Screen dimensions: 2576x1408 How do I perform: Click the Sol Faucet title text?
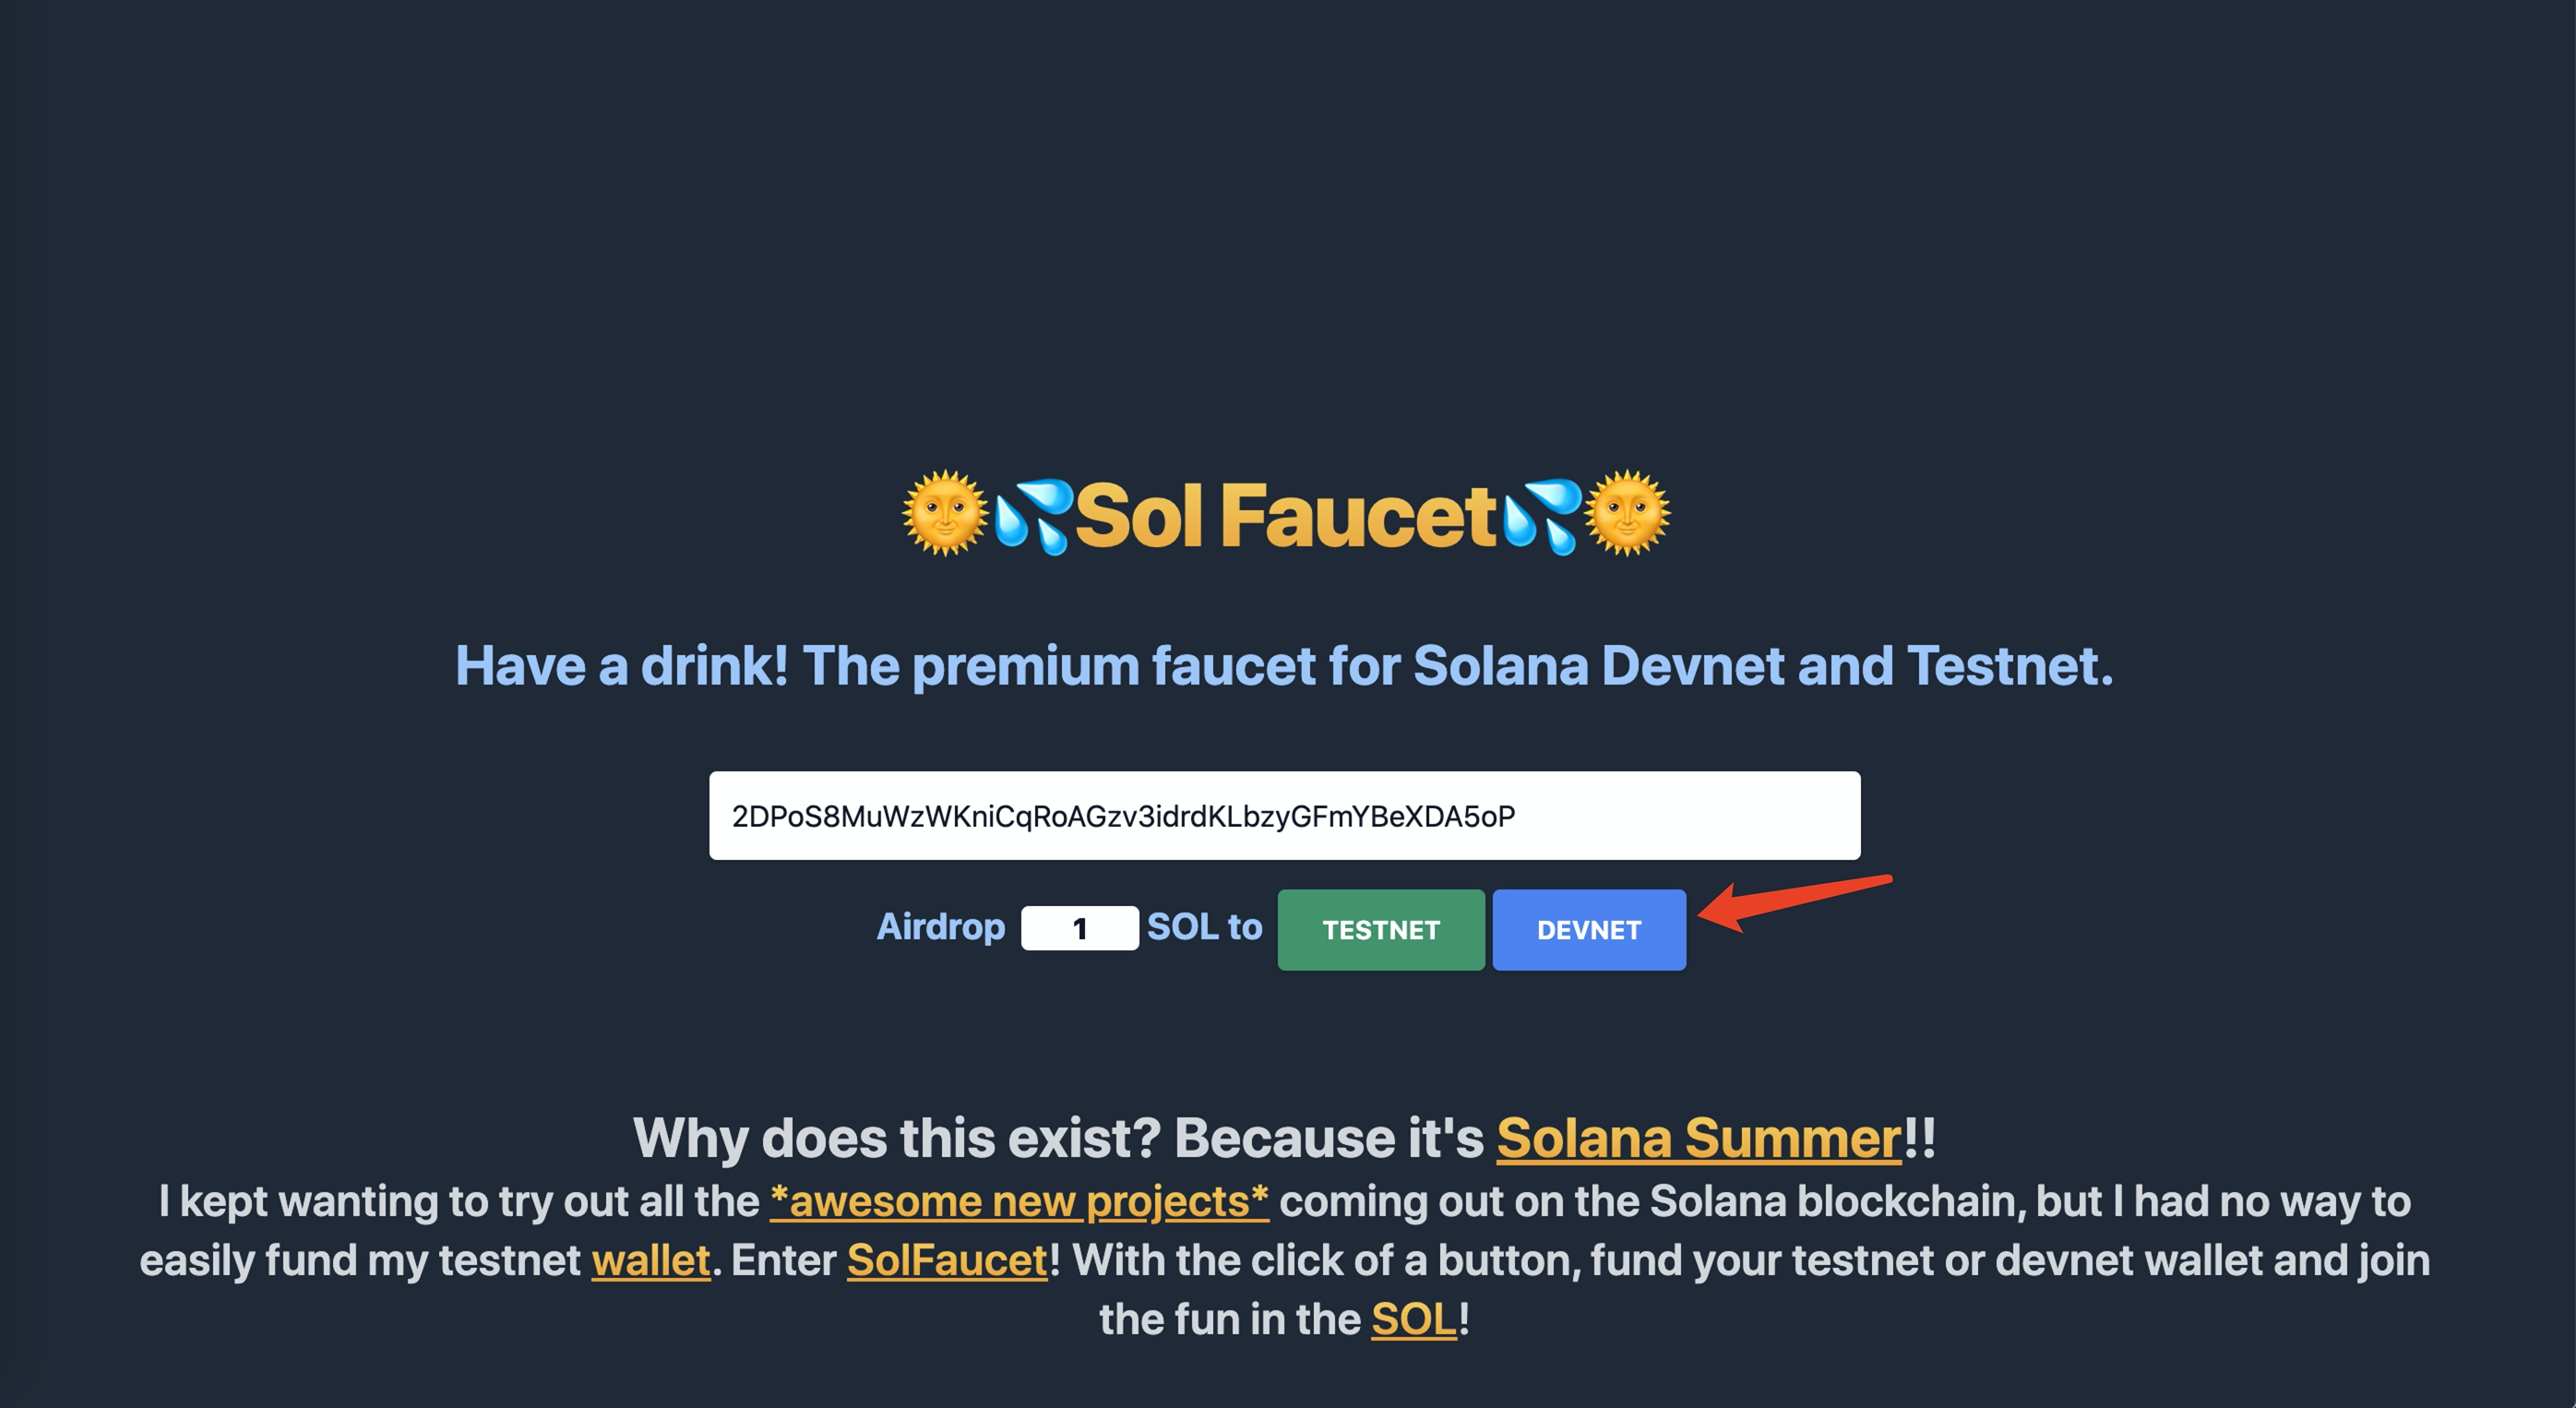(x=1285, y=516)
